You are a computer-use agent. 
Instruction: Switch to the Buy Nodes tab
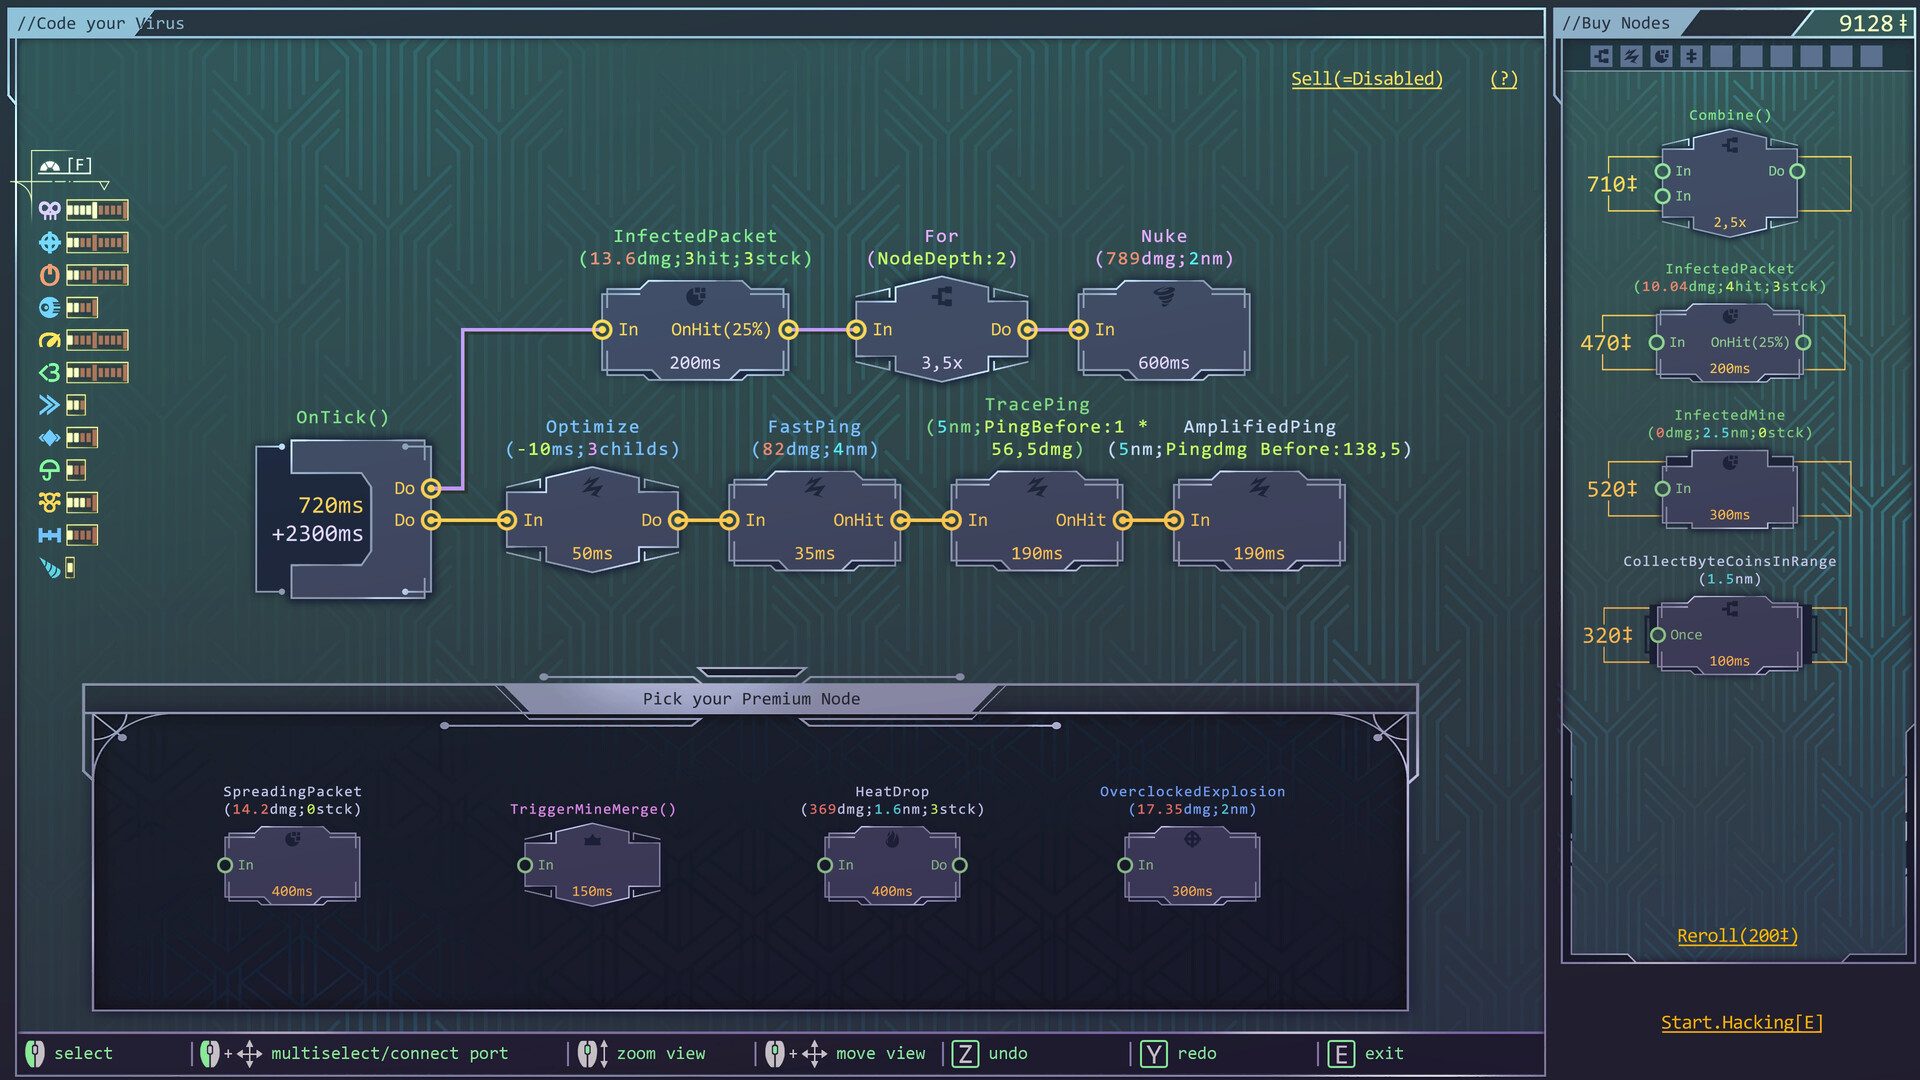(1618, 22)
